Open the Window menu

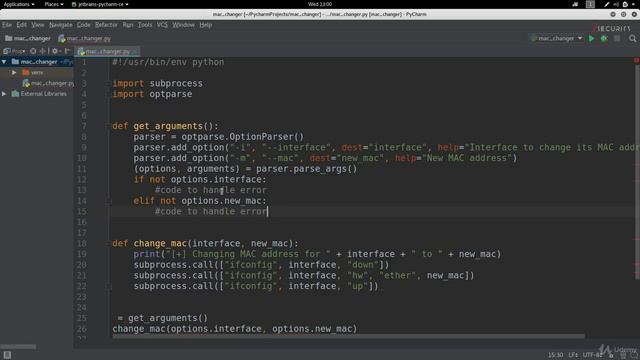[x=183, y=25]
